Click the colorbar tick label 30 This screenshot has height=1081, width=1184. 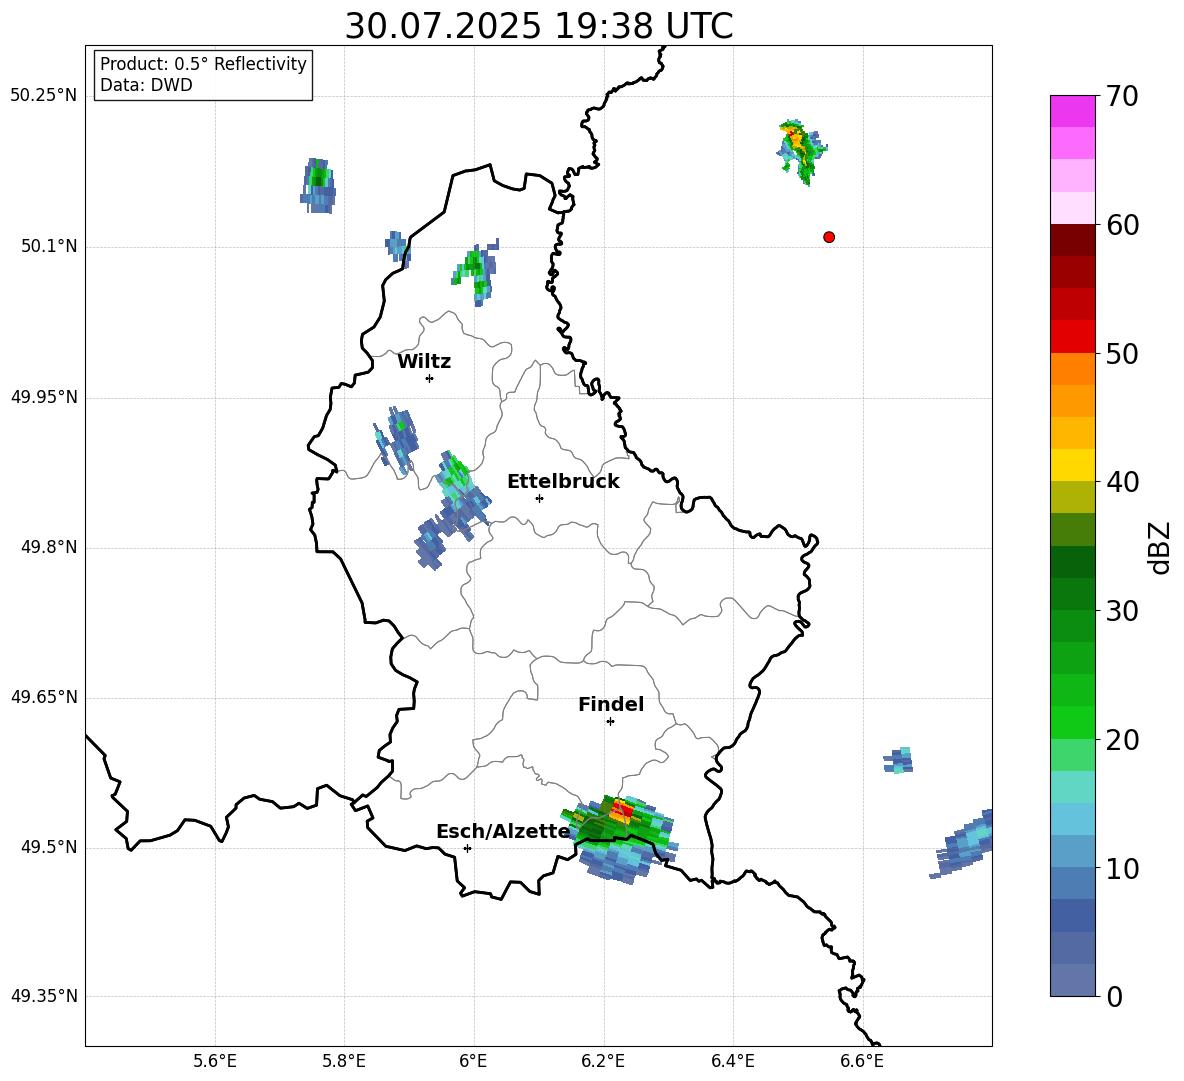coord(1122,611)
